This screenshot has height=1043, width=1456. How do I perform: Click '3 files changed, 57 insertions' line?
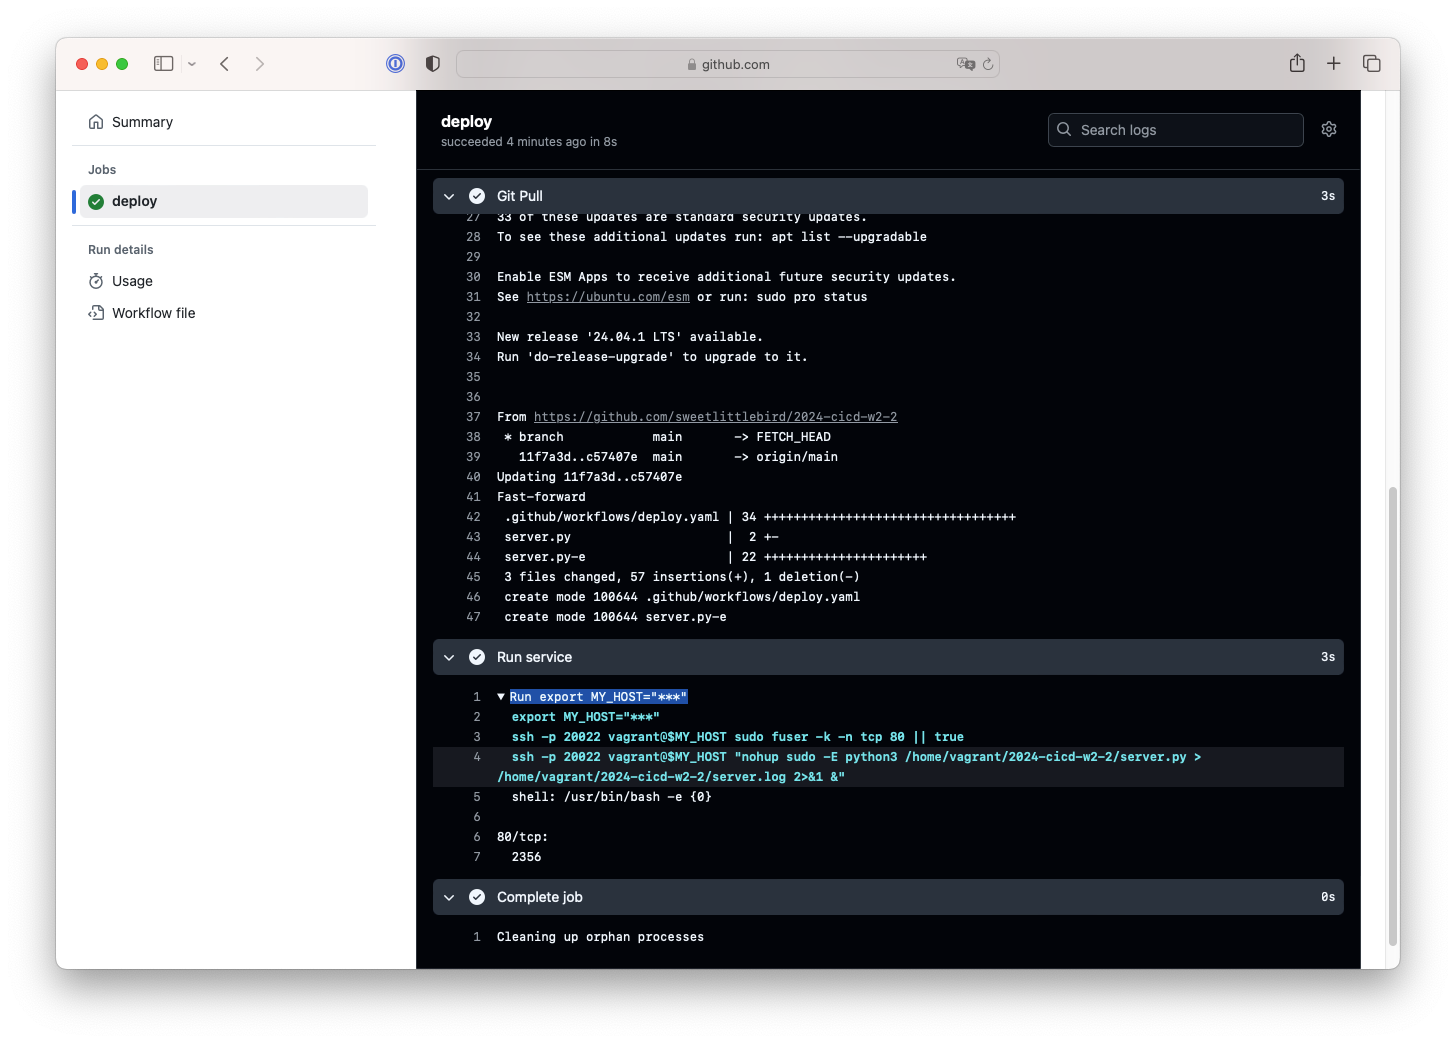click(x=681, y=577)
